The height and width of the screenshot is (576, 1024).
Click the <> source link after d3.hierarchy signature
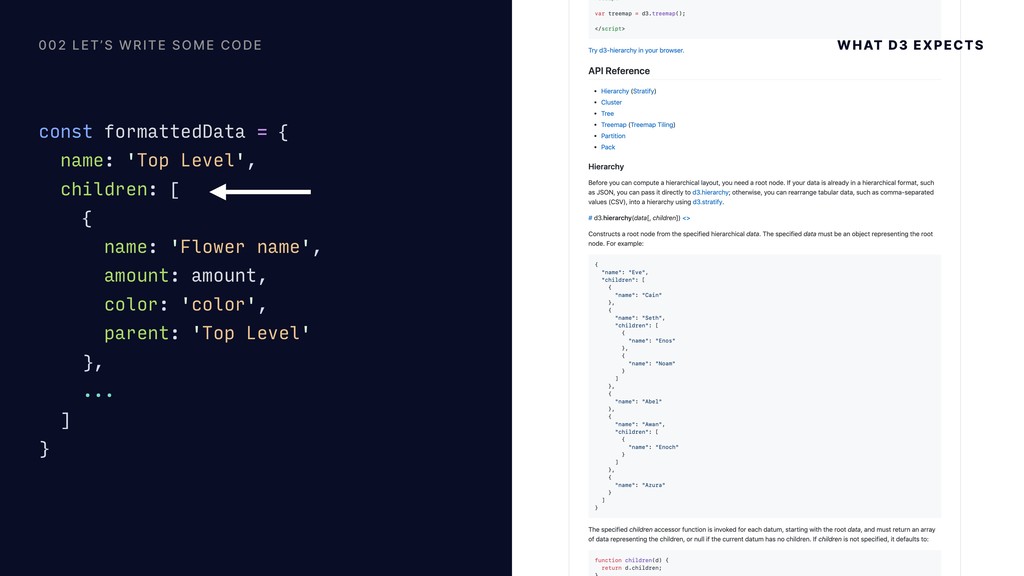point(686,218)
